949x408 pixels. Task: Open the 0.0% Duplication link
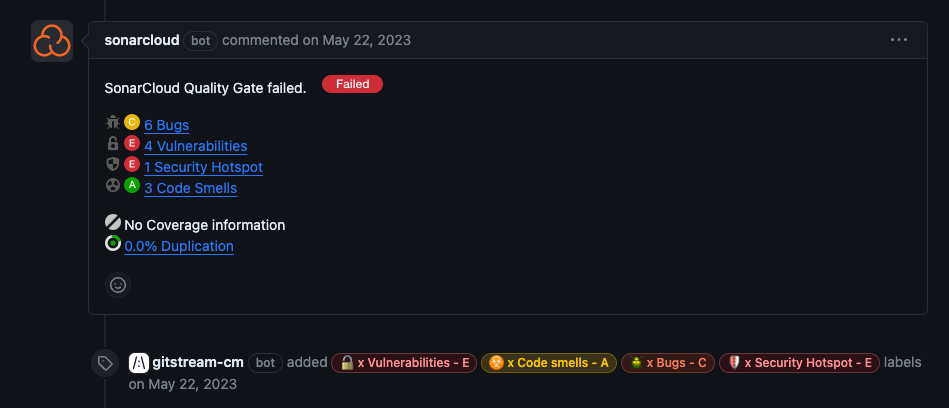(179, 246)
